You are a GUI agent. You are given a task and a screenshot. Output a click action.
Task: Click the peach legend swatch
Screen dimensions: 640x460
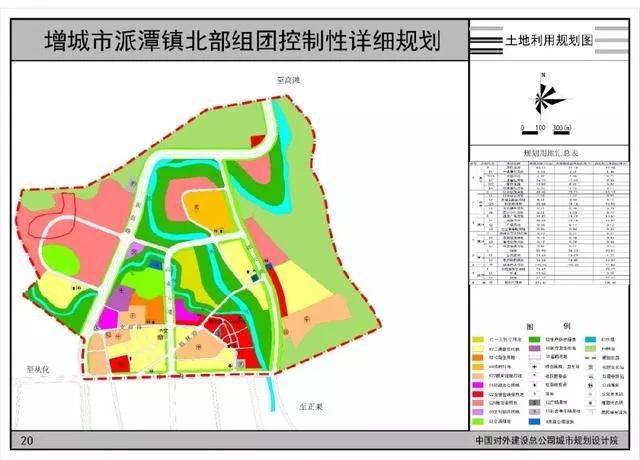pyautogui.click(x=478, y=376)
